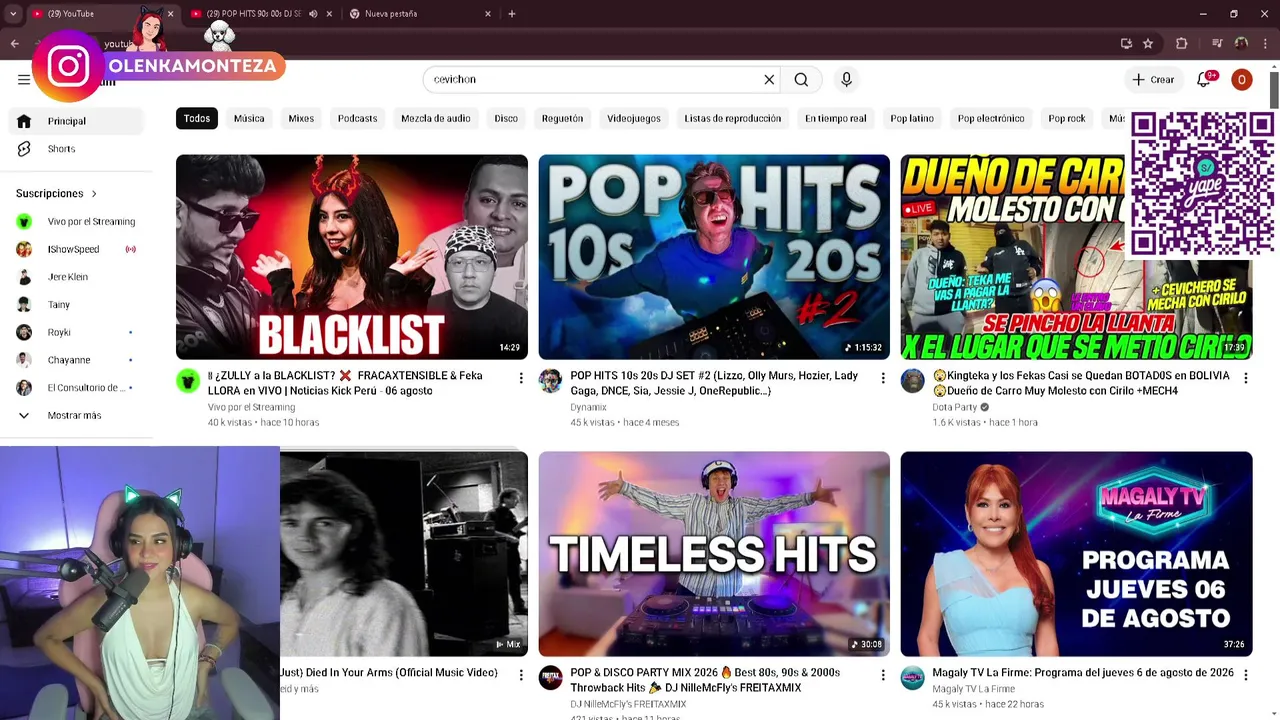Open Royki channel in subscriptions
1280x720 pixels.
(x=76, y=332)
